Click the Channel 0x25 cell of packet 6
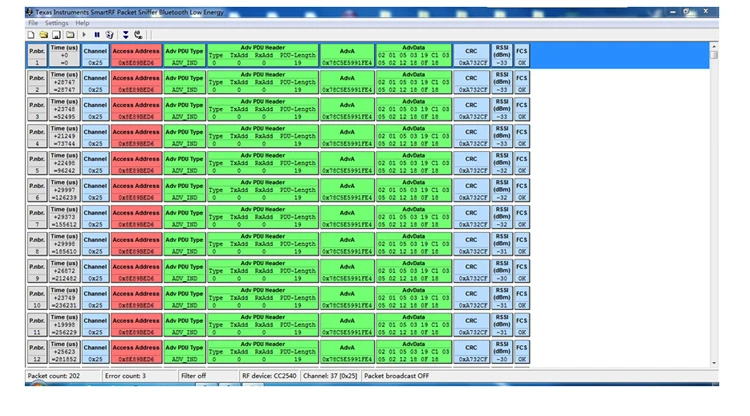This screenshot has width=750, height=416. click(x=95, y=190)
